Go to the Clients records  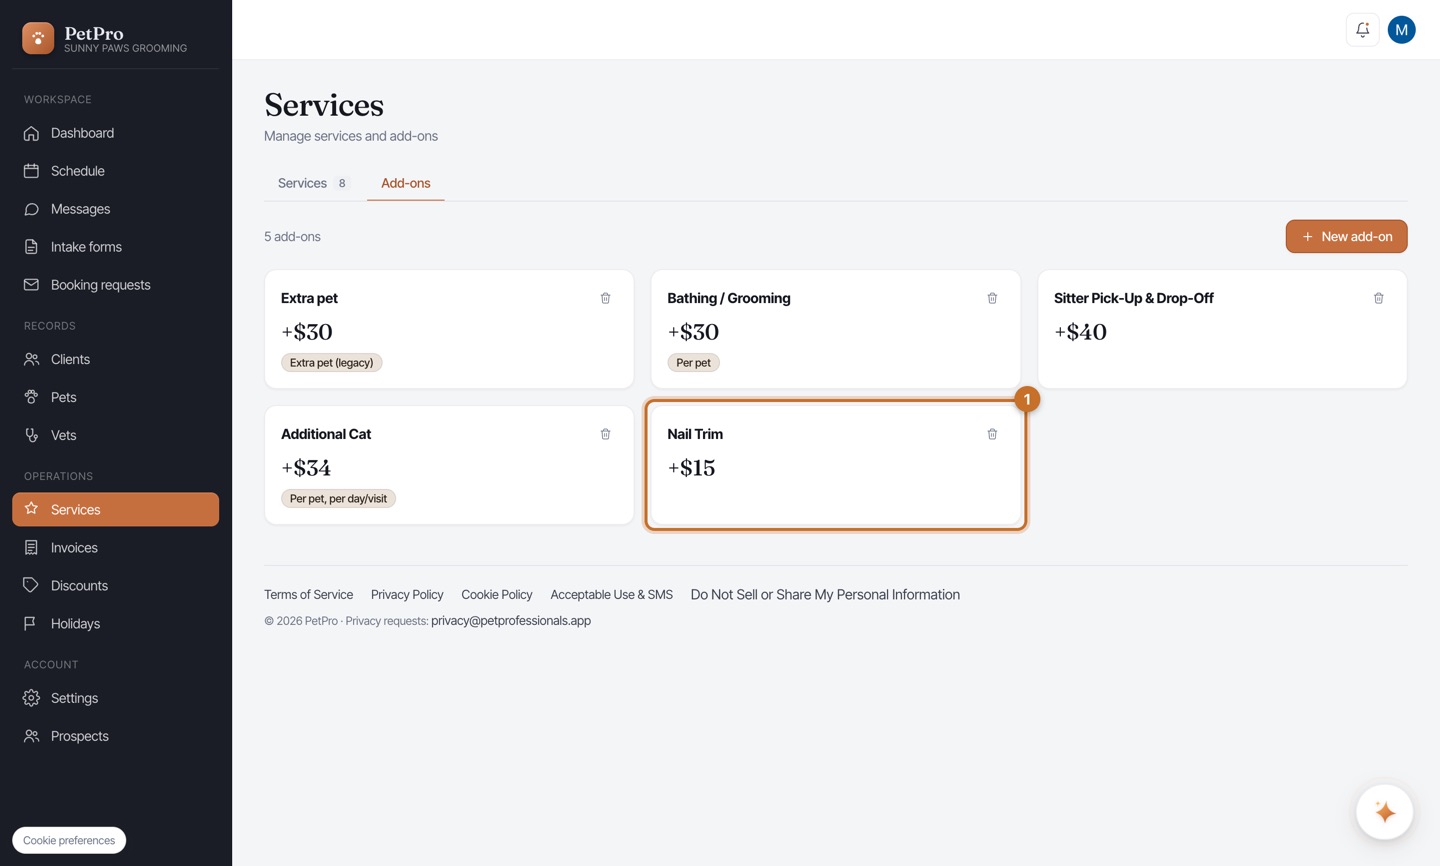115,359
